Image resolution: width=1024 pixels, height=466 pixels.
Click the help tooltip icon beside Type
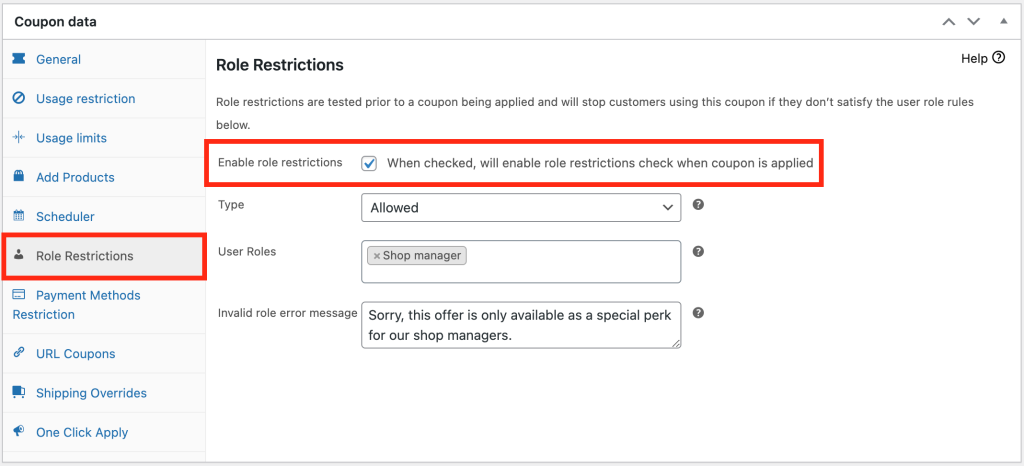coord(698,204)
